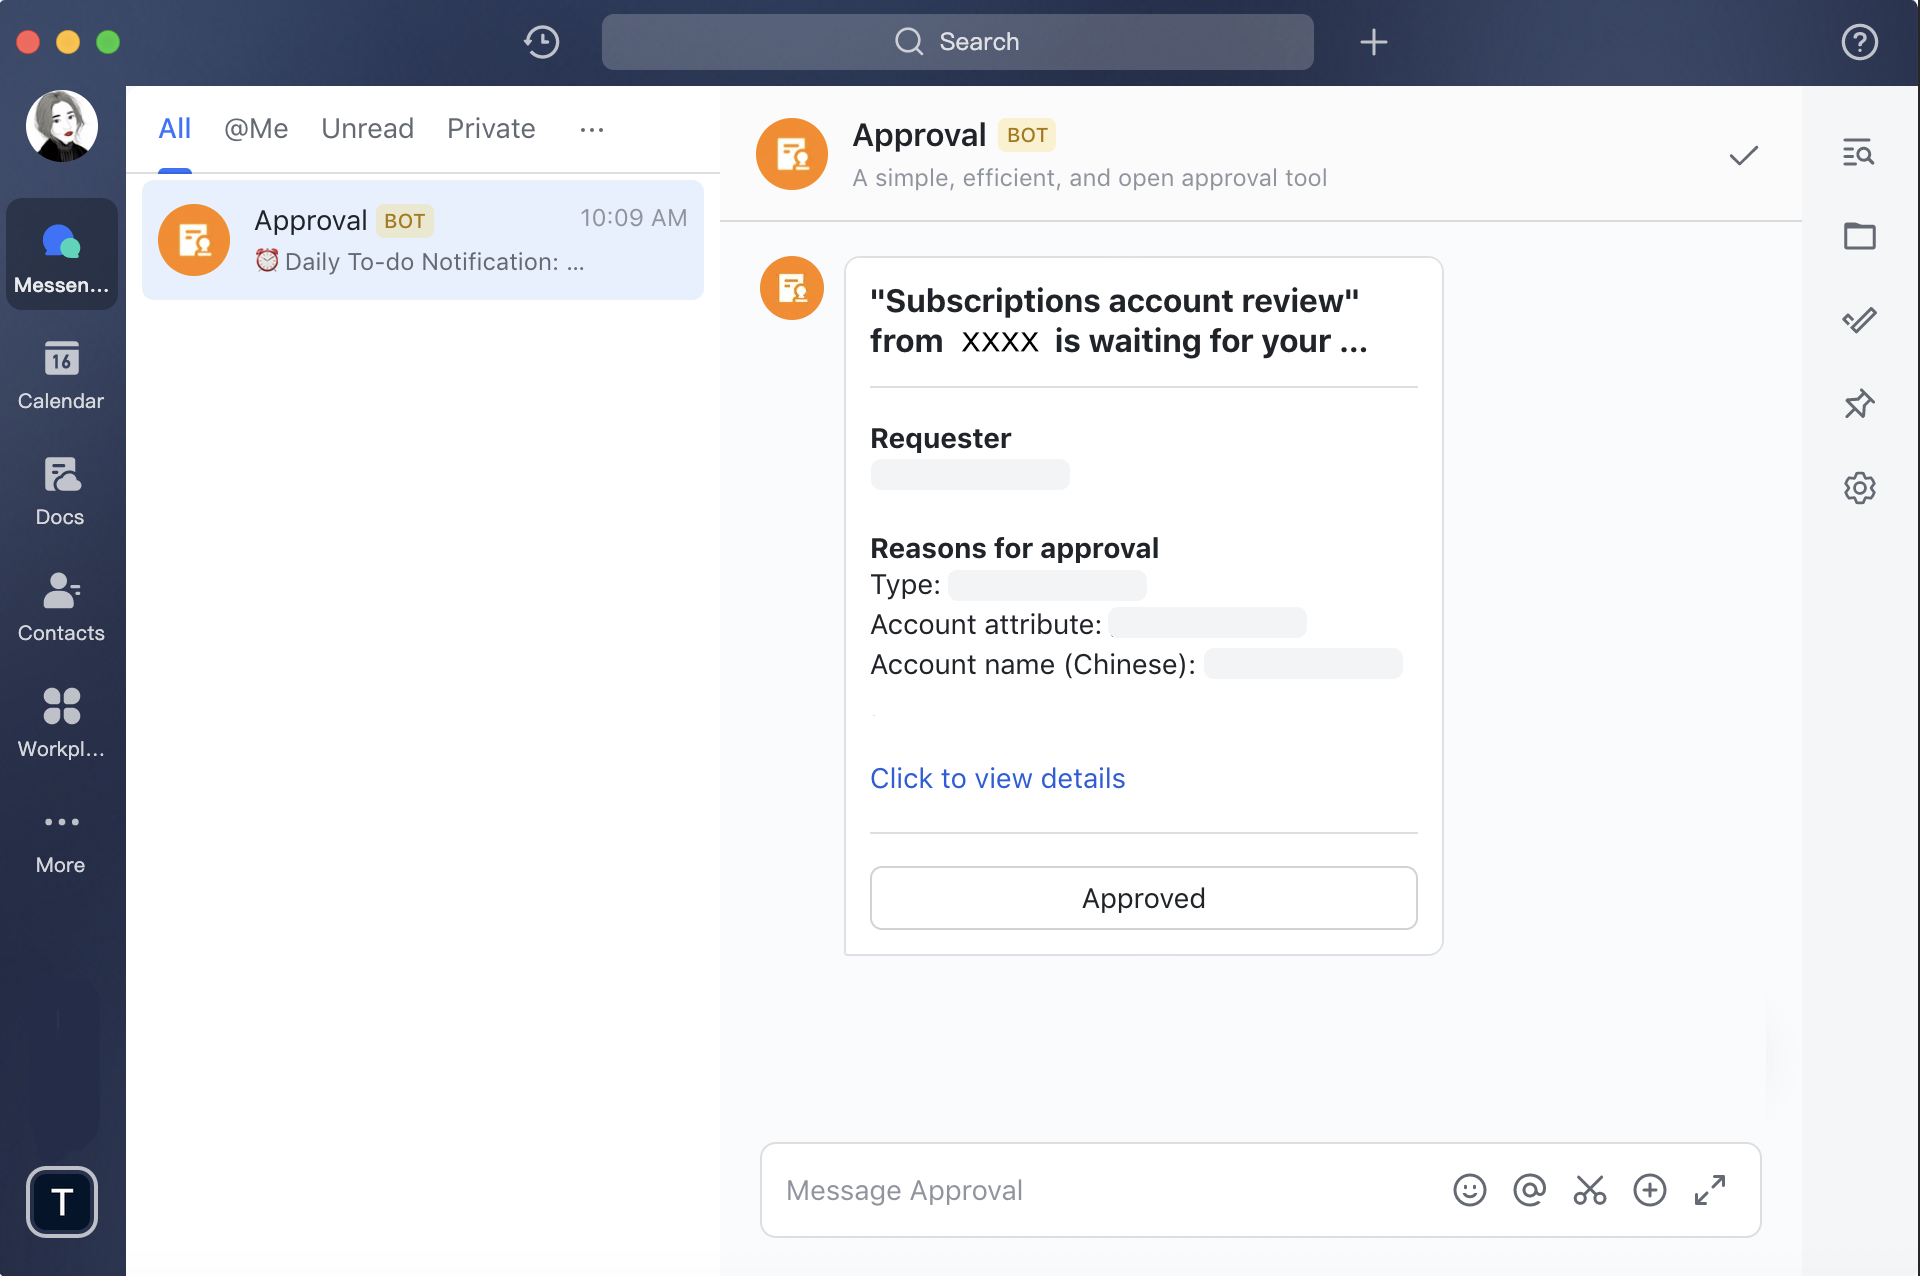Open Docs from the sidebar
This screenshot has height=1276, width=1920.
(x=61, y=490)
